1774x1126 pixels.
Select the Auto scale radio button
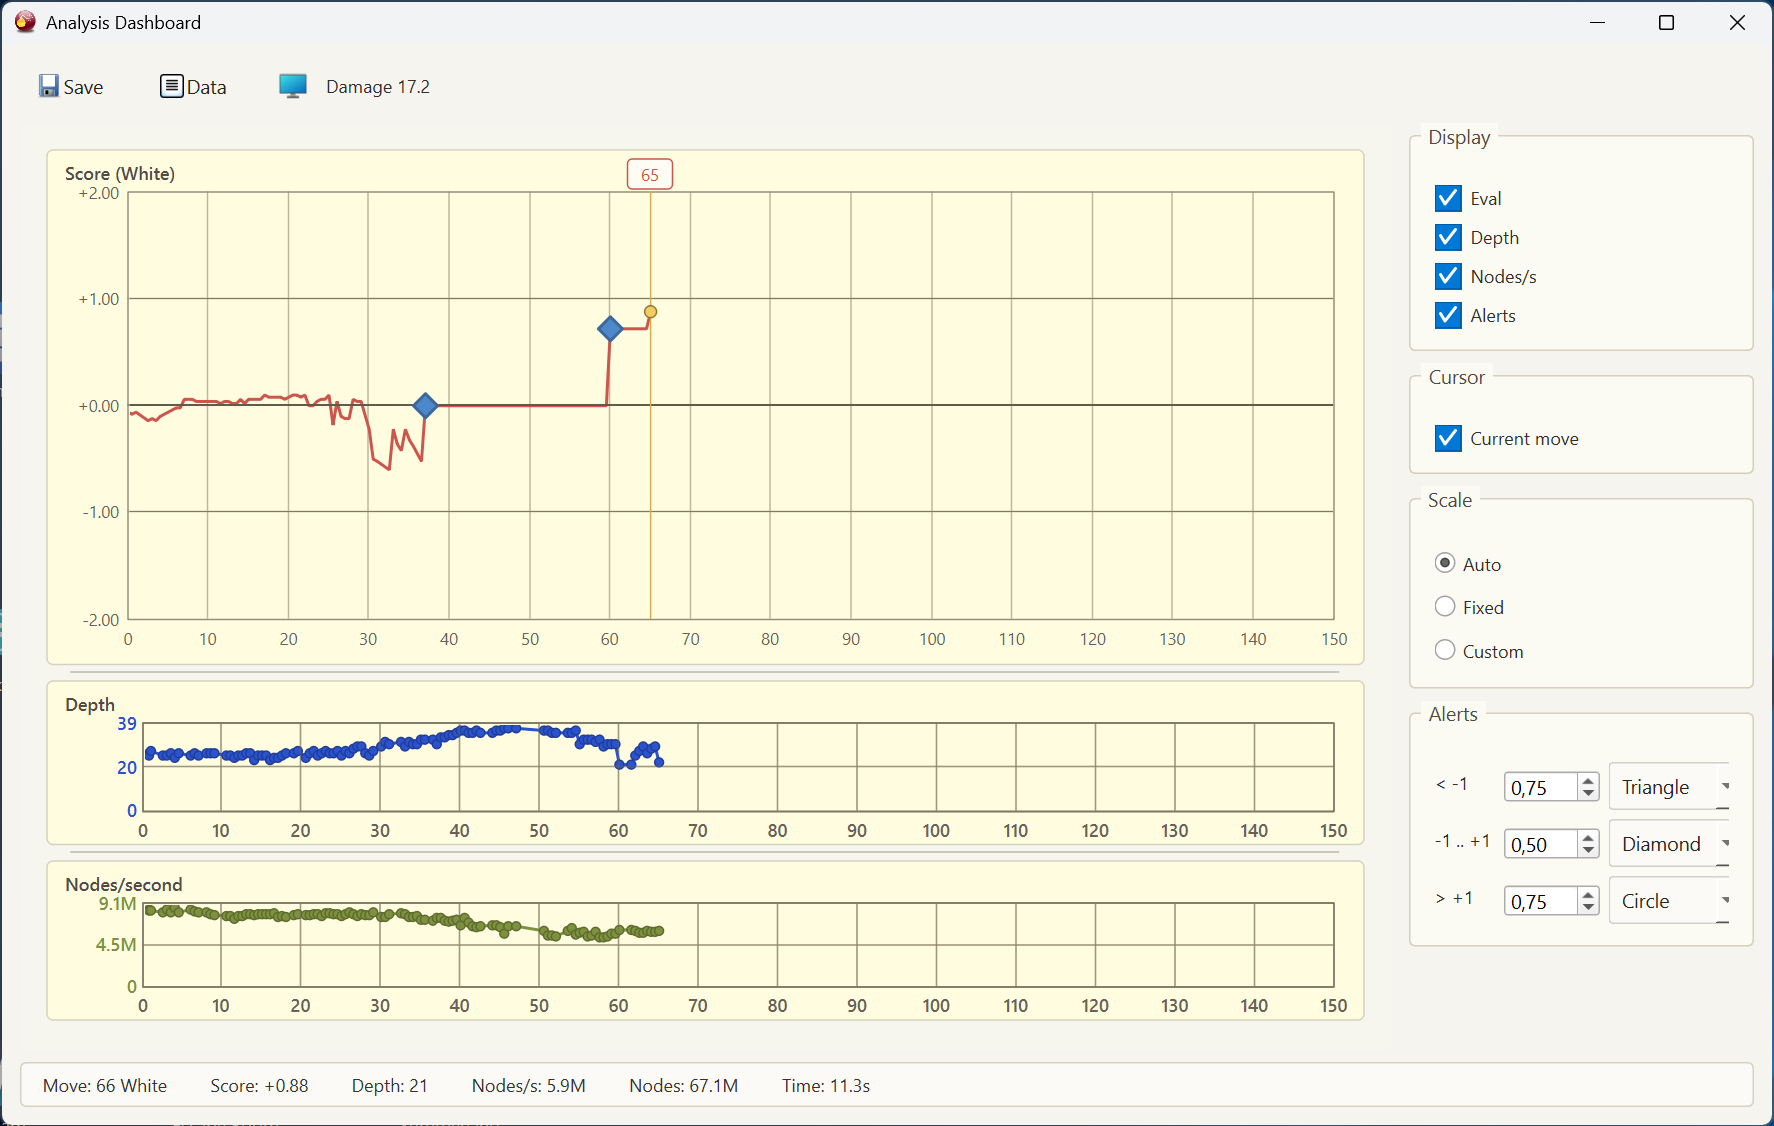(x=1445, y=563)
